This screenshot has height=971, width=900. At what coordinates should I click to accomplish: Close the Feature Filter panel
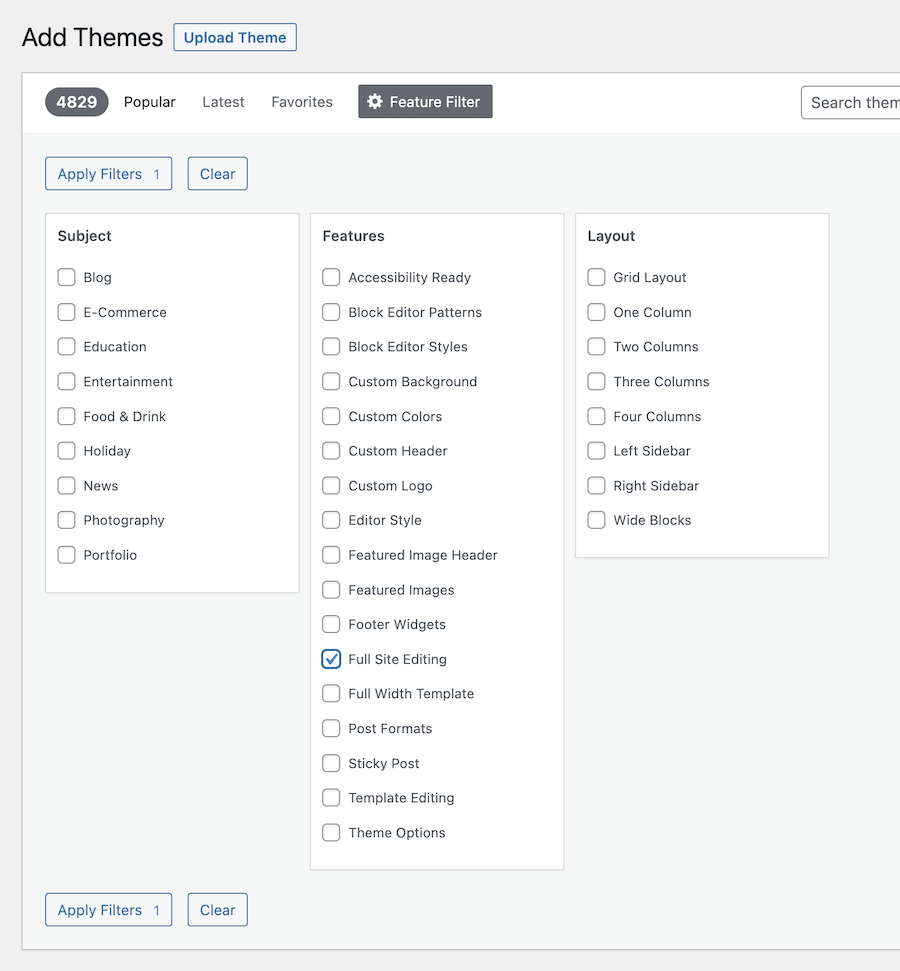pos(425,102)
